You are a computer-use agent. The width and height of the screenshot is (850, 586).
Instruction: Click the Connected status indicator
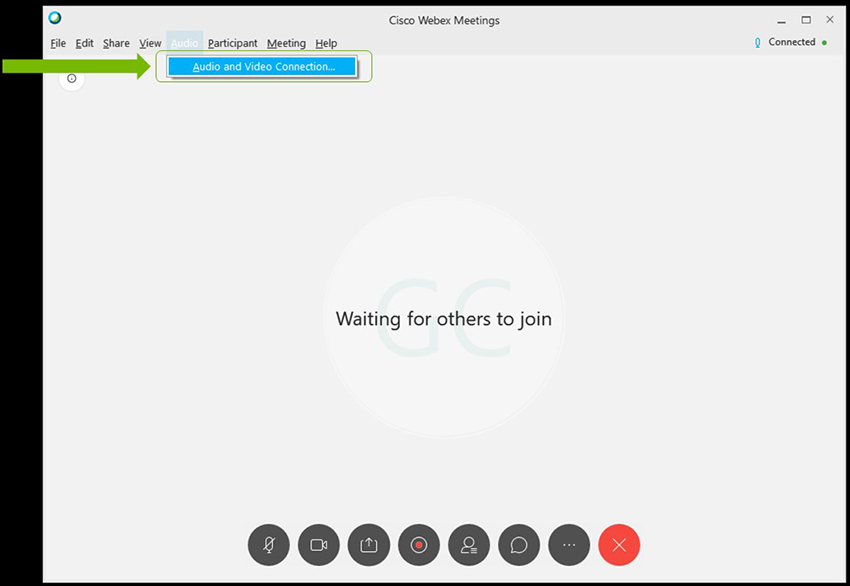tap(791, 43)
